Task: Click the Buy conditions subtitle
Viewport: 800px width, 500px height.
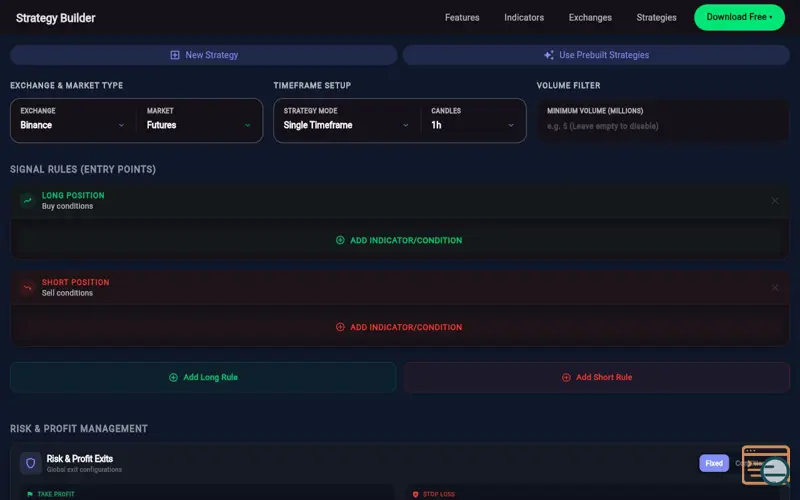Action: point(67,206)
